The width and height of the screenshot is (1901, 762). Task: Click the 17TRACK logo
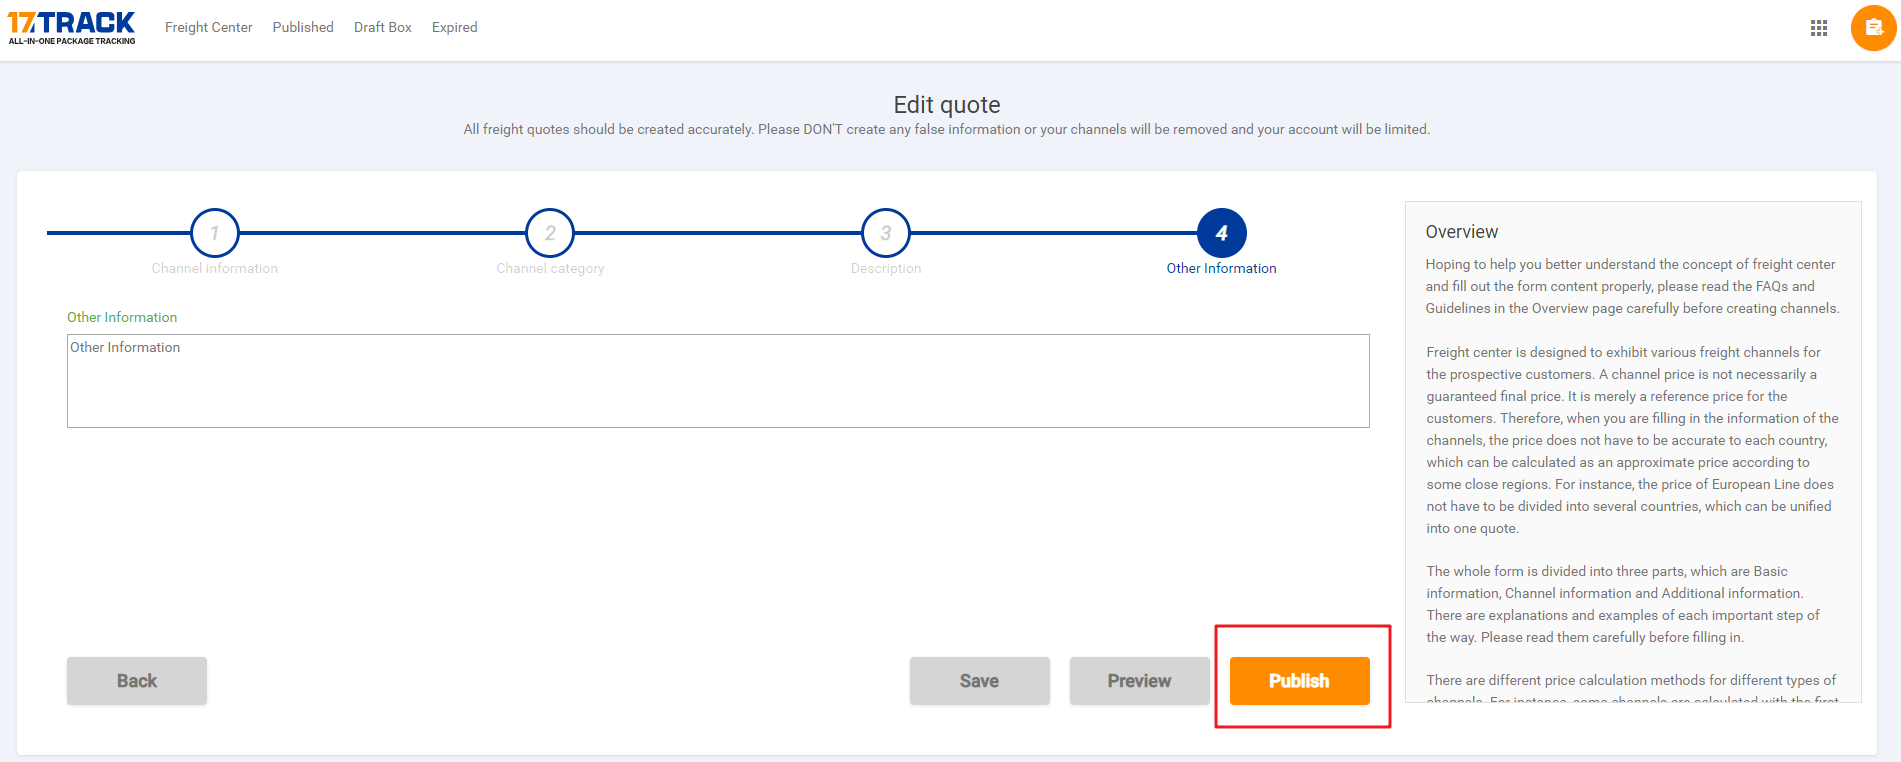coord(71,27)
